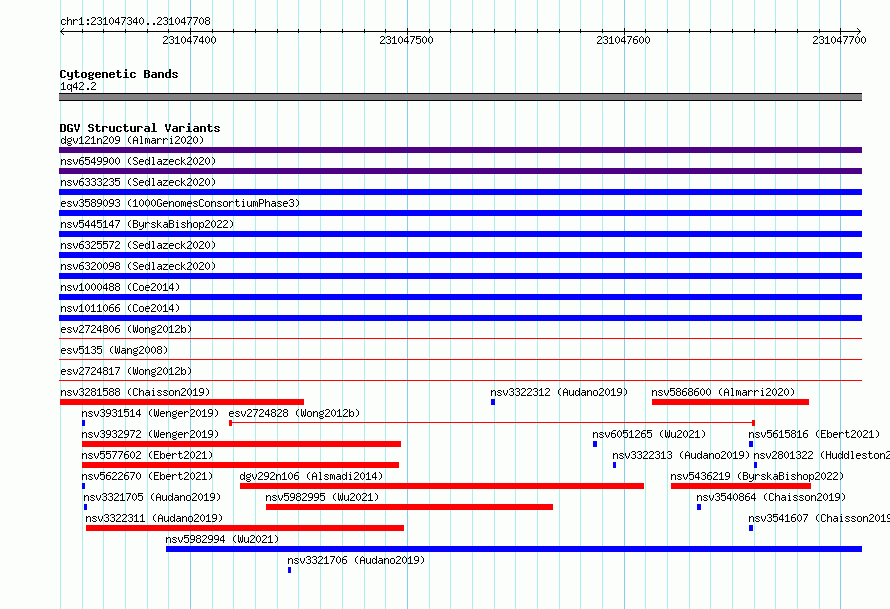Select the red nsv5982995 (Wu2021) bar

click(x=409, y=507)
